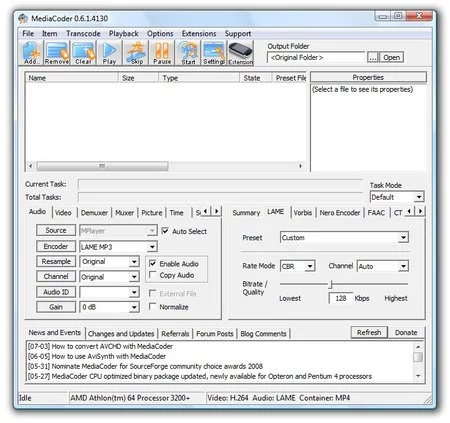Click the Skip toolbar icon
Viewport: 450px width, 423px height.
coord(136,53)
